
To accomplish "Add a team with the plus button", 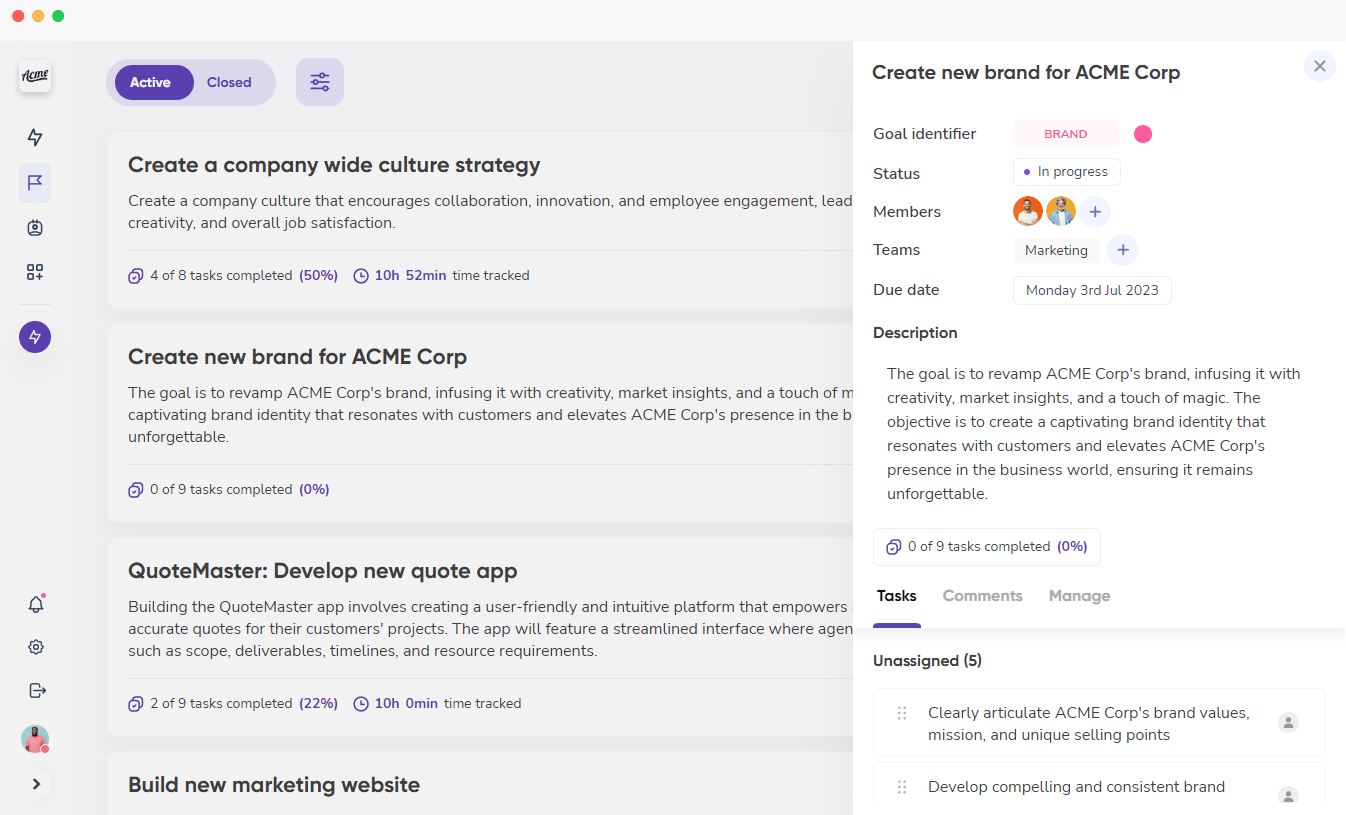I will coord(1123,250).
